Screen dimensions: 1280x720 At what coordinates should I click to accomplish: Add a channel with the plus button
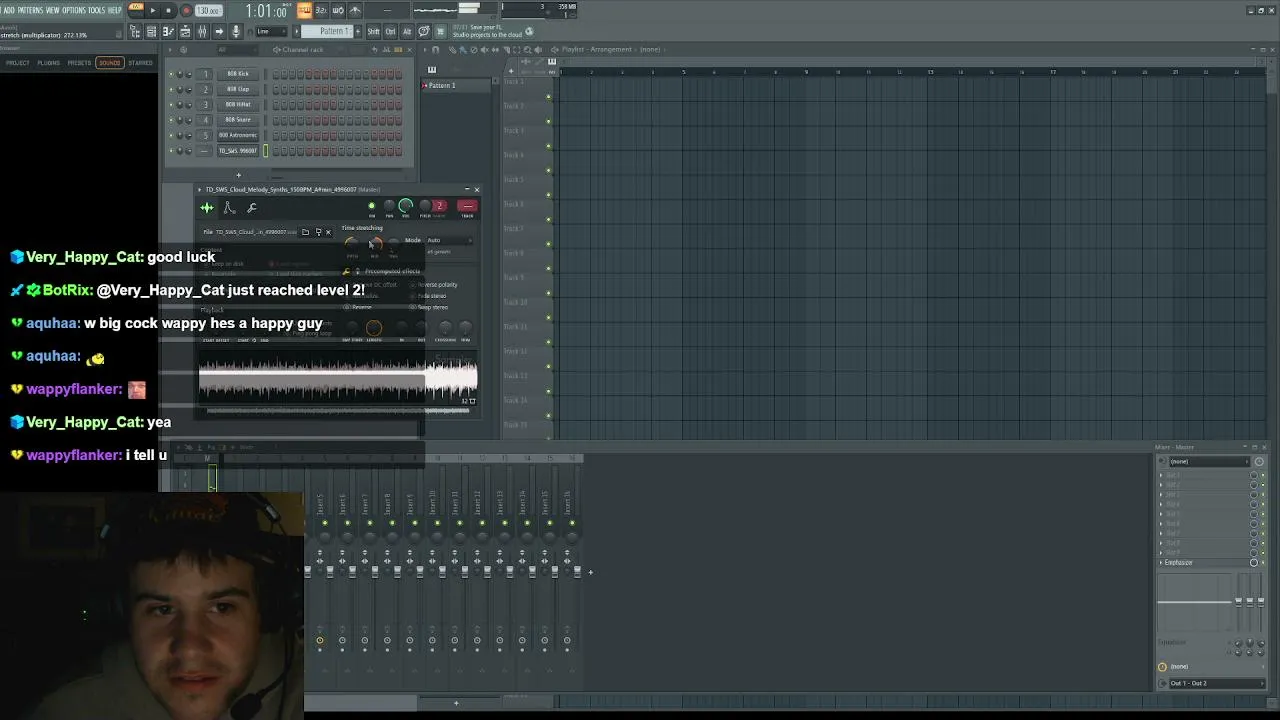[238, 175]
